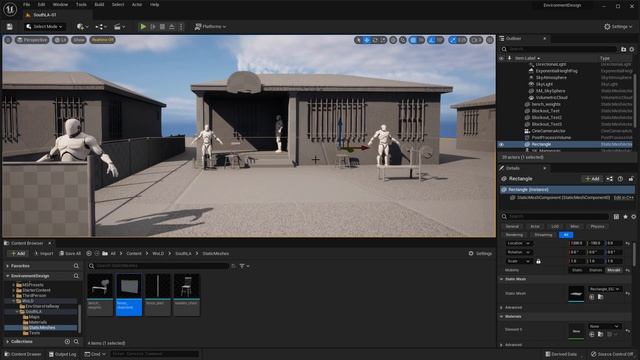Collapse the Materials section
This screenshot has width=640, height=360.
click(502, 316)
